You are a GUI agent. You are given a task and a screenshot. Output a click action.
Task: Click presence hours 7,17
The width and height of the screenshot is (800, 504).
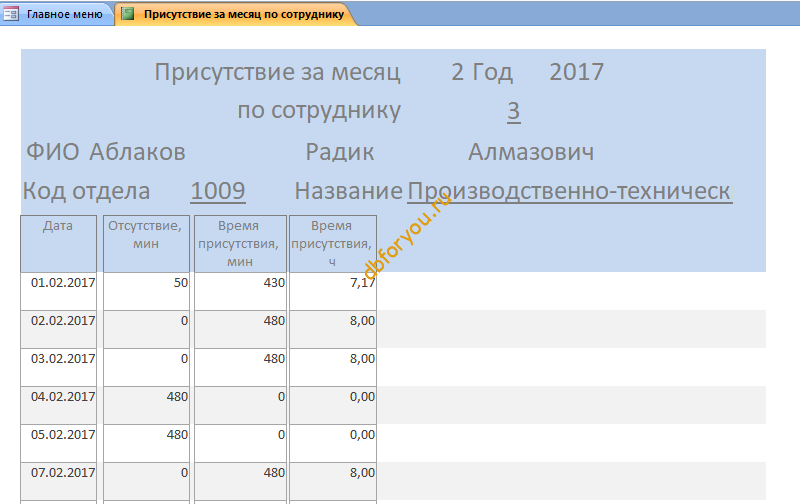tap(333, 291)
